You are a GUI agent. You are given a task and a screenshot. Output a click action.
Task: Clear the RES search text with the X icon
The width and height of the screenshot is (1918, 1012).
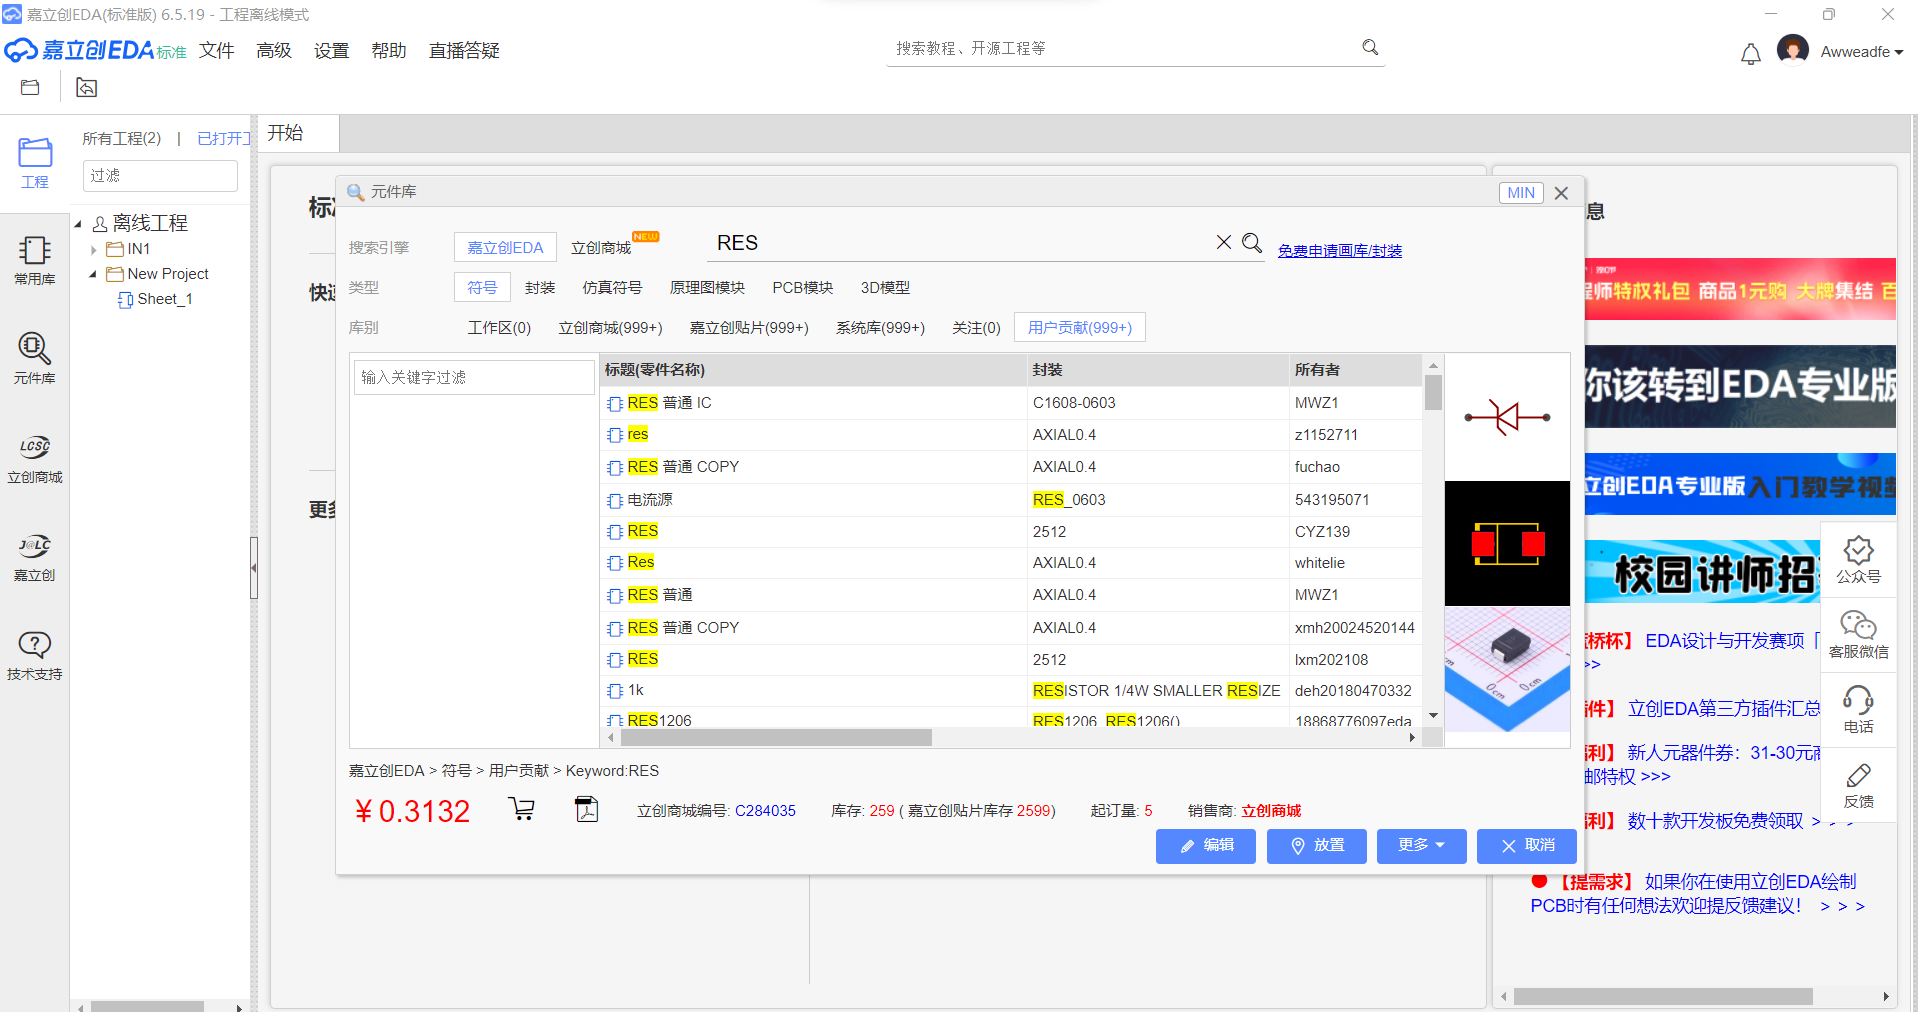click(x=1223, y=242)
